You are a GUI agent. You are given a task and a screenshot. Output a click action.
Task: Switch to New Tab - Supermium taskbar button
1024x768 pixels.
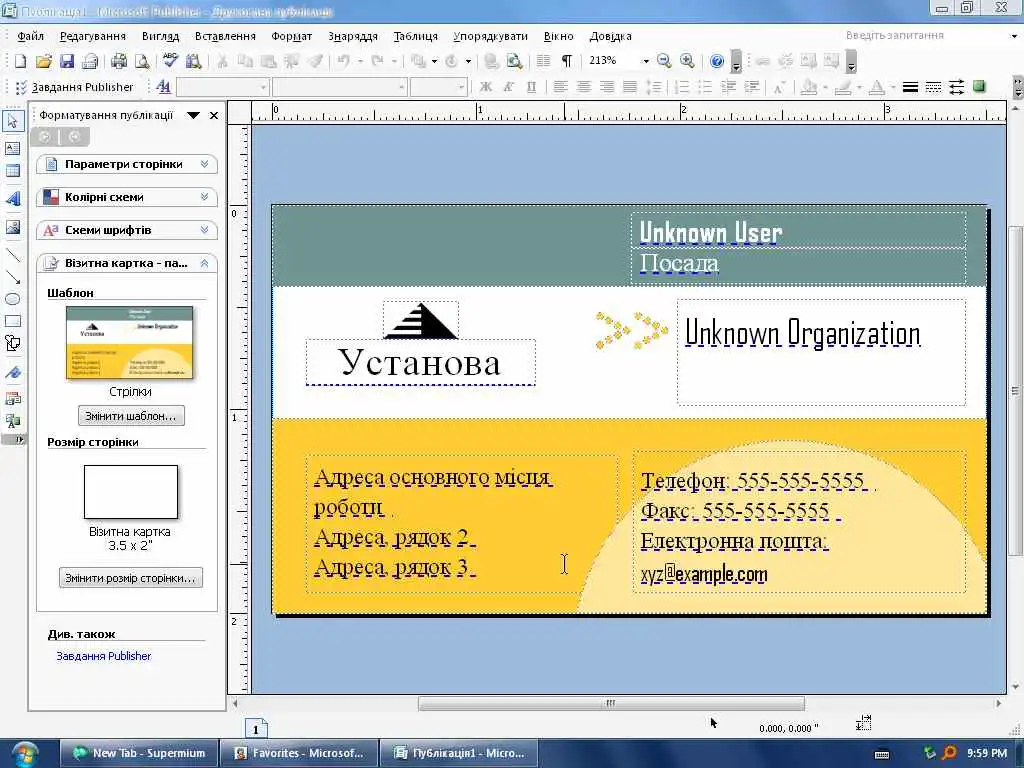(139, 753)
